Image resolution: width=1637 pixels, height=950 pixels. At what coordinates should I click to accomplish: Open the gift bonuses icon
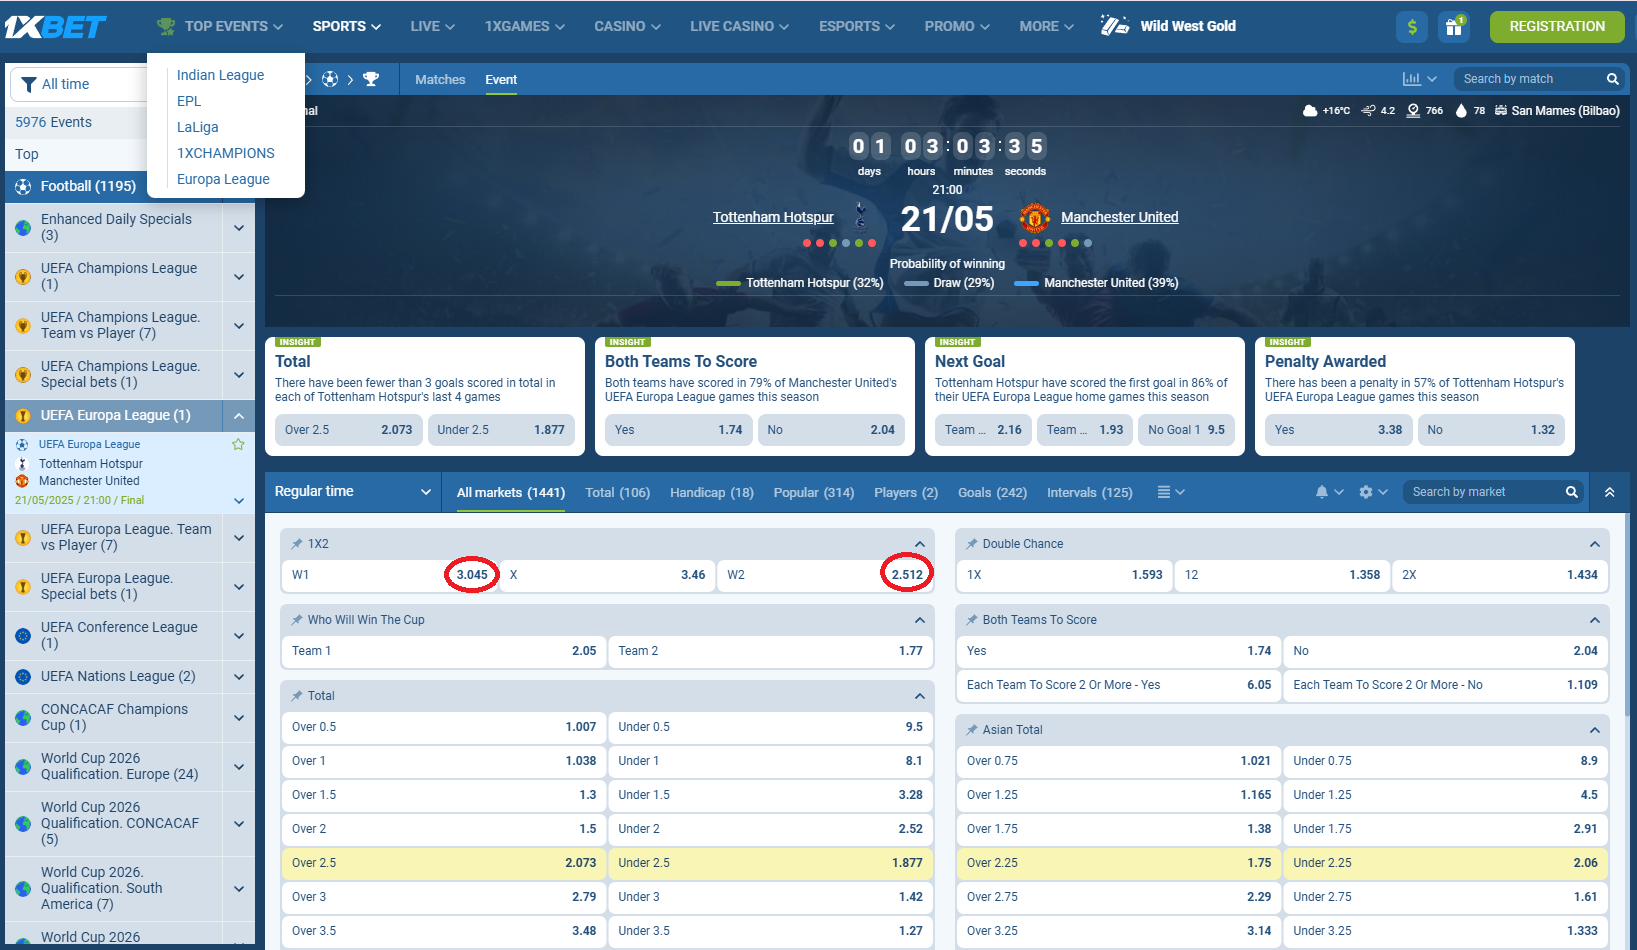1453,27
